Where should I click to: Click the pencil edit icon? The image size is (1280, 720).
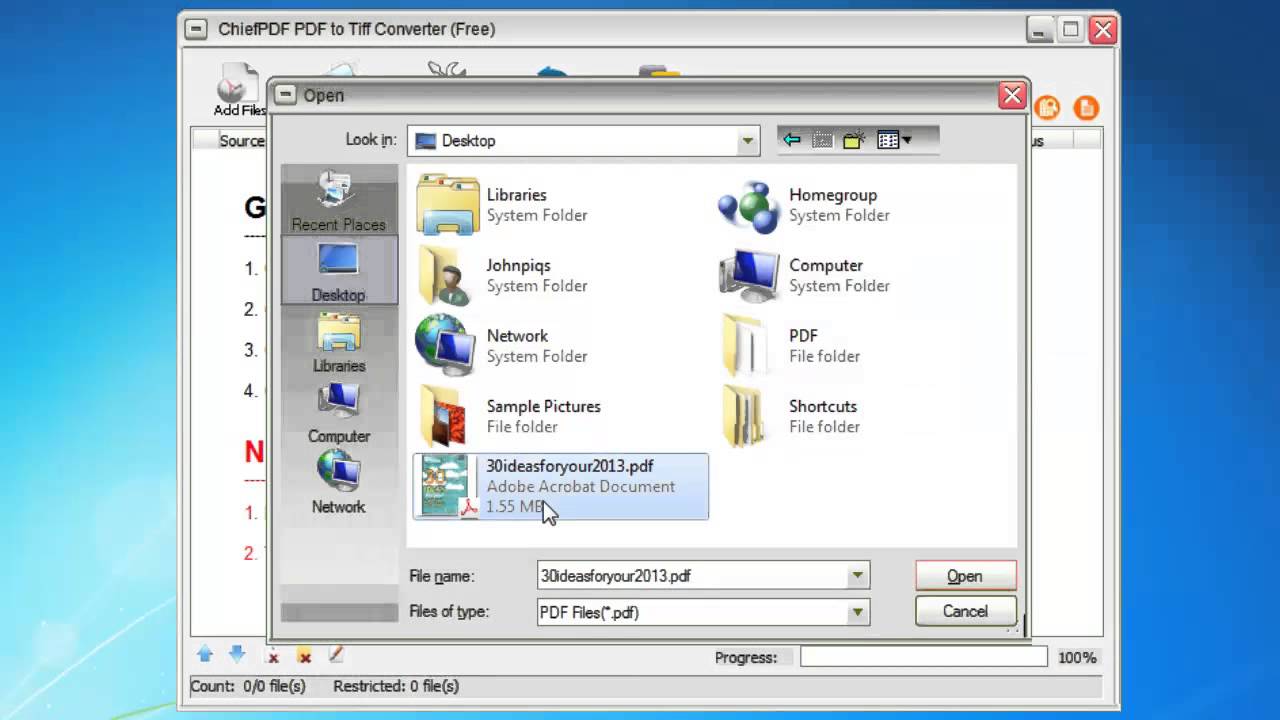click(x=336, y=654)
